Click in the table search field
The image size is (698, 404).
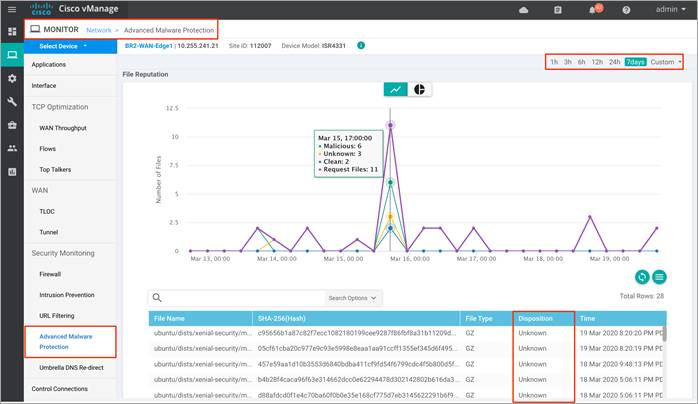[x=244, y=298]
